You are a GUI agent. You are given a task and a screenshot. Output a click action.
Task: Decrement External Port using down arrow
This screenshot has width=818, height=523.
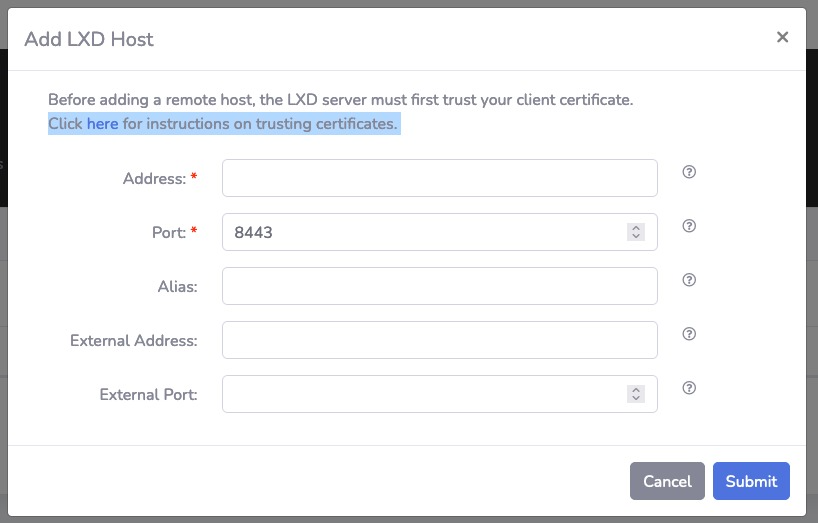pyautogui.click(x=636, y=398)
